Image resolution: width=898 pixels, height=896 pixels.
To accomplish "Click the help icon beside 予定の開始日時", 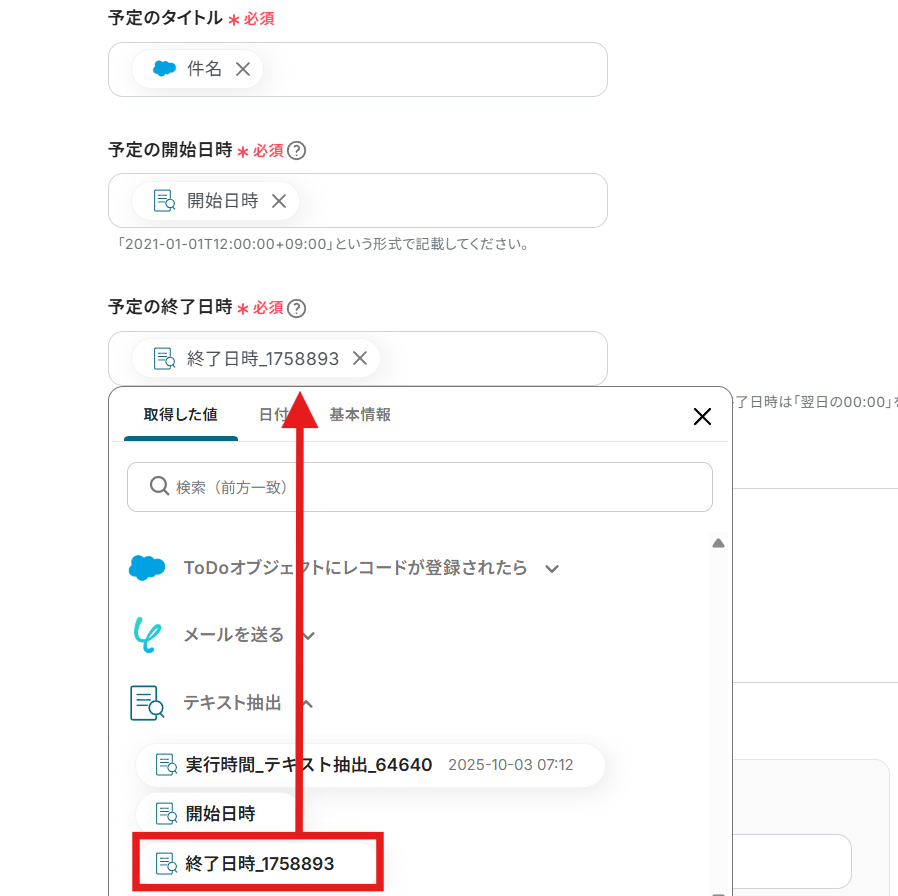I will [x=297, y=151].
